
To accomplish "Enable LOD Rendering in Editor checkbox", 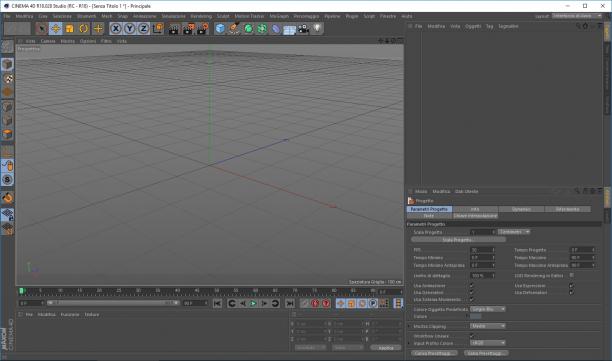I will (x=571, y=275).
